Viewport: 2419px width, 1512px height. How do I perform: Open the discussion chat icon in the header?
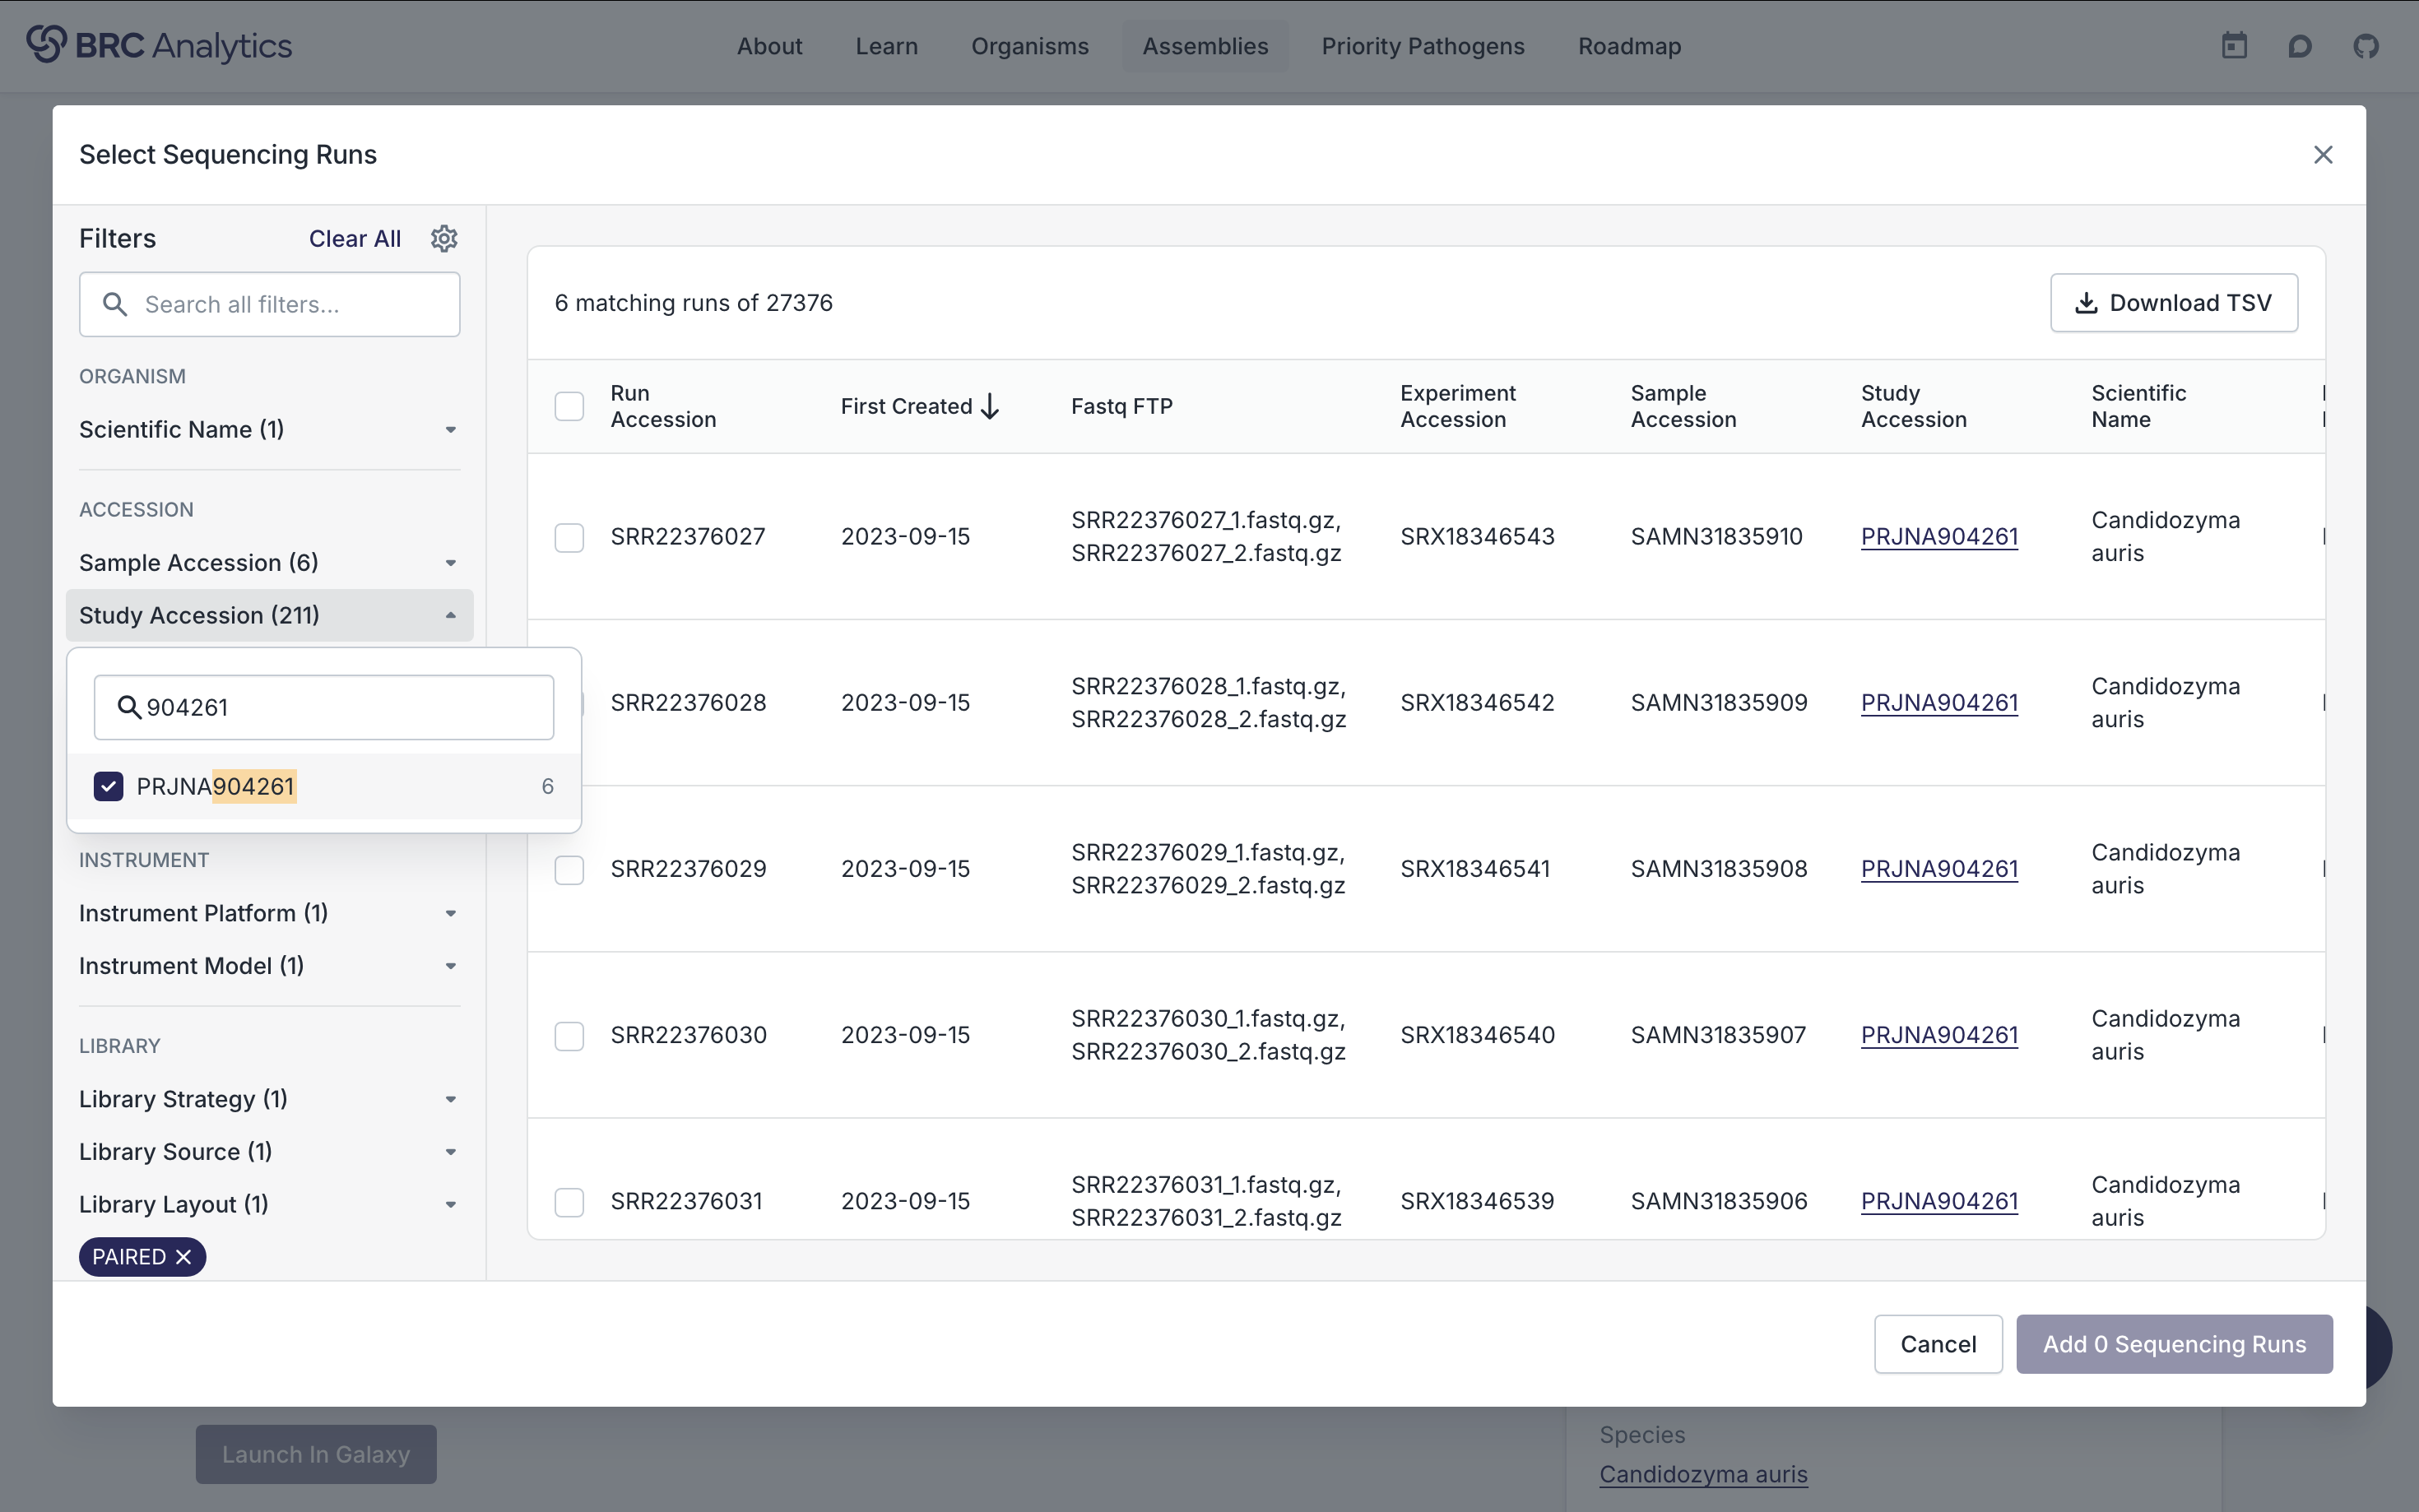[2300, 45]
